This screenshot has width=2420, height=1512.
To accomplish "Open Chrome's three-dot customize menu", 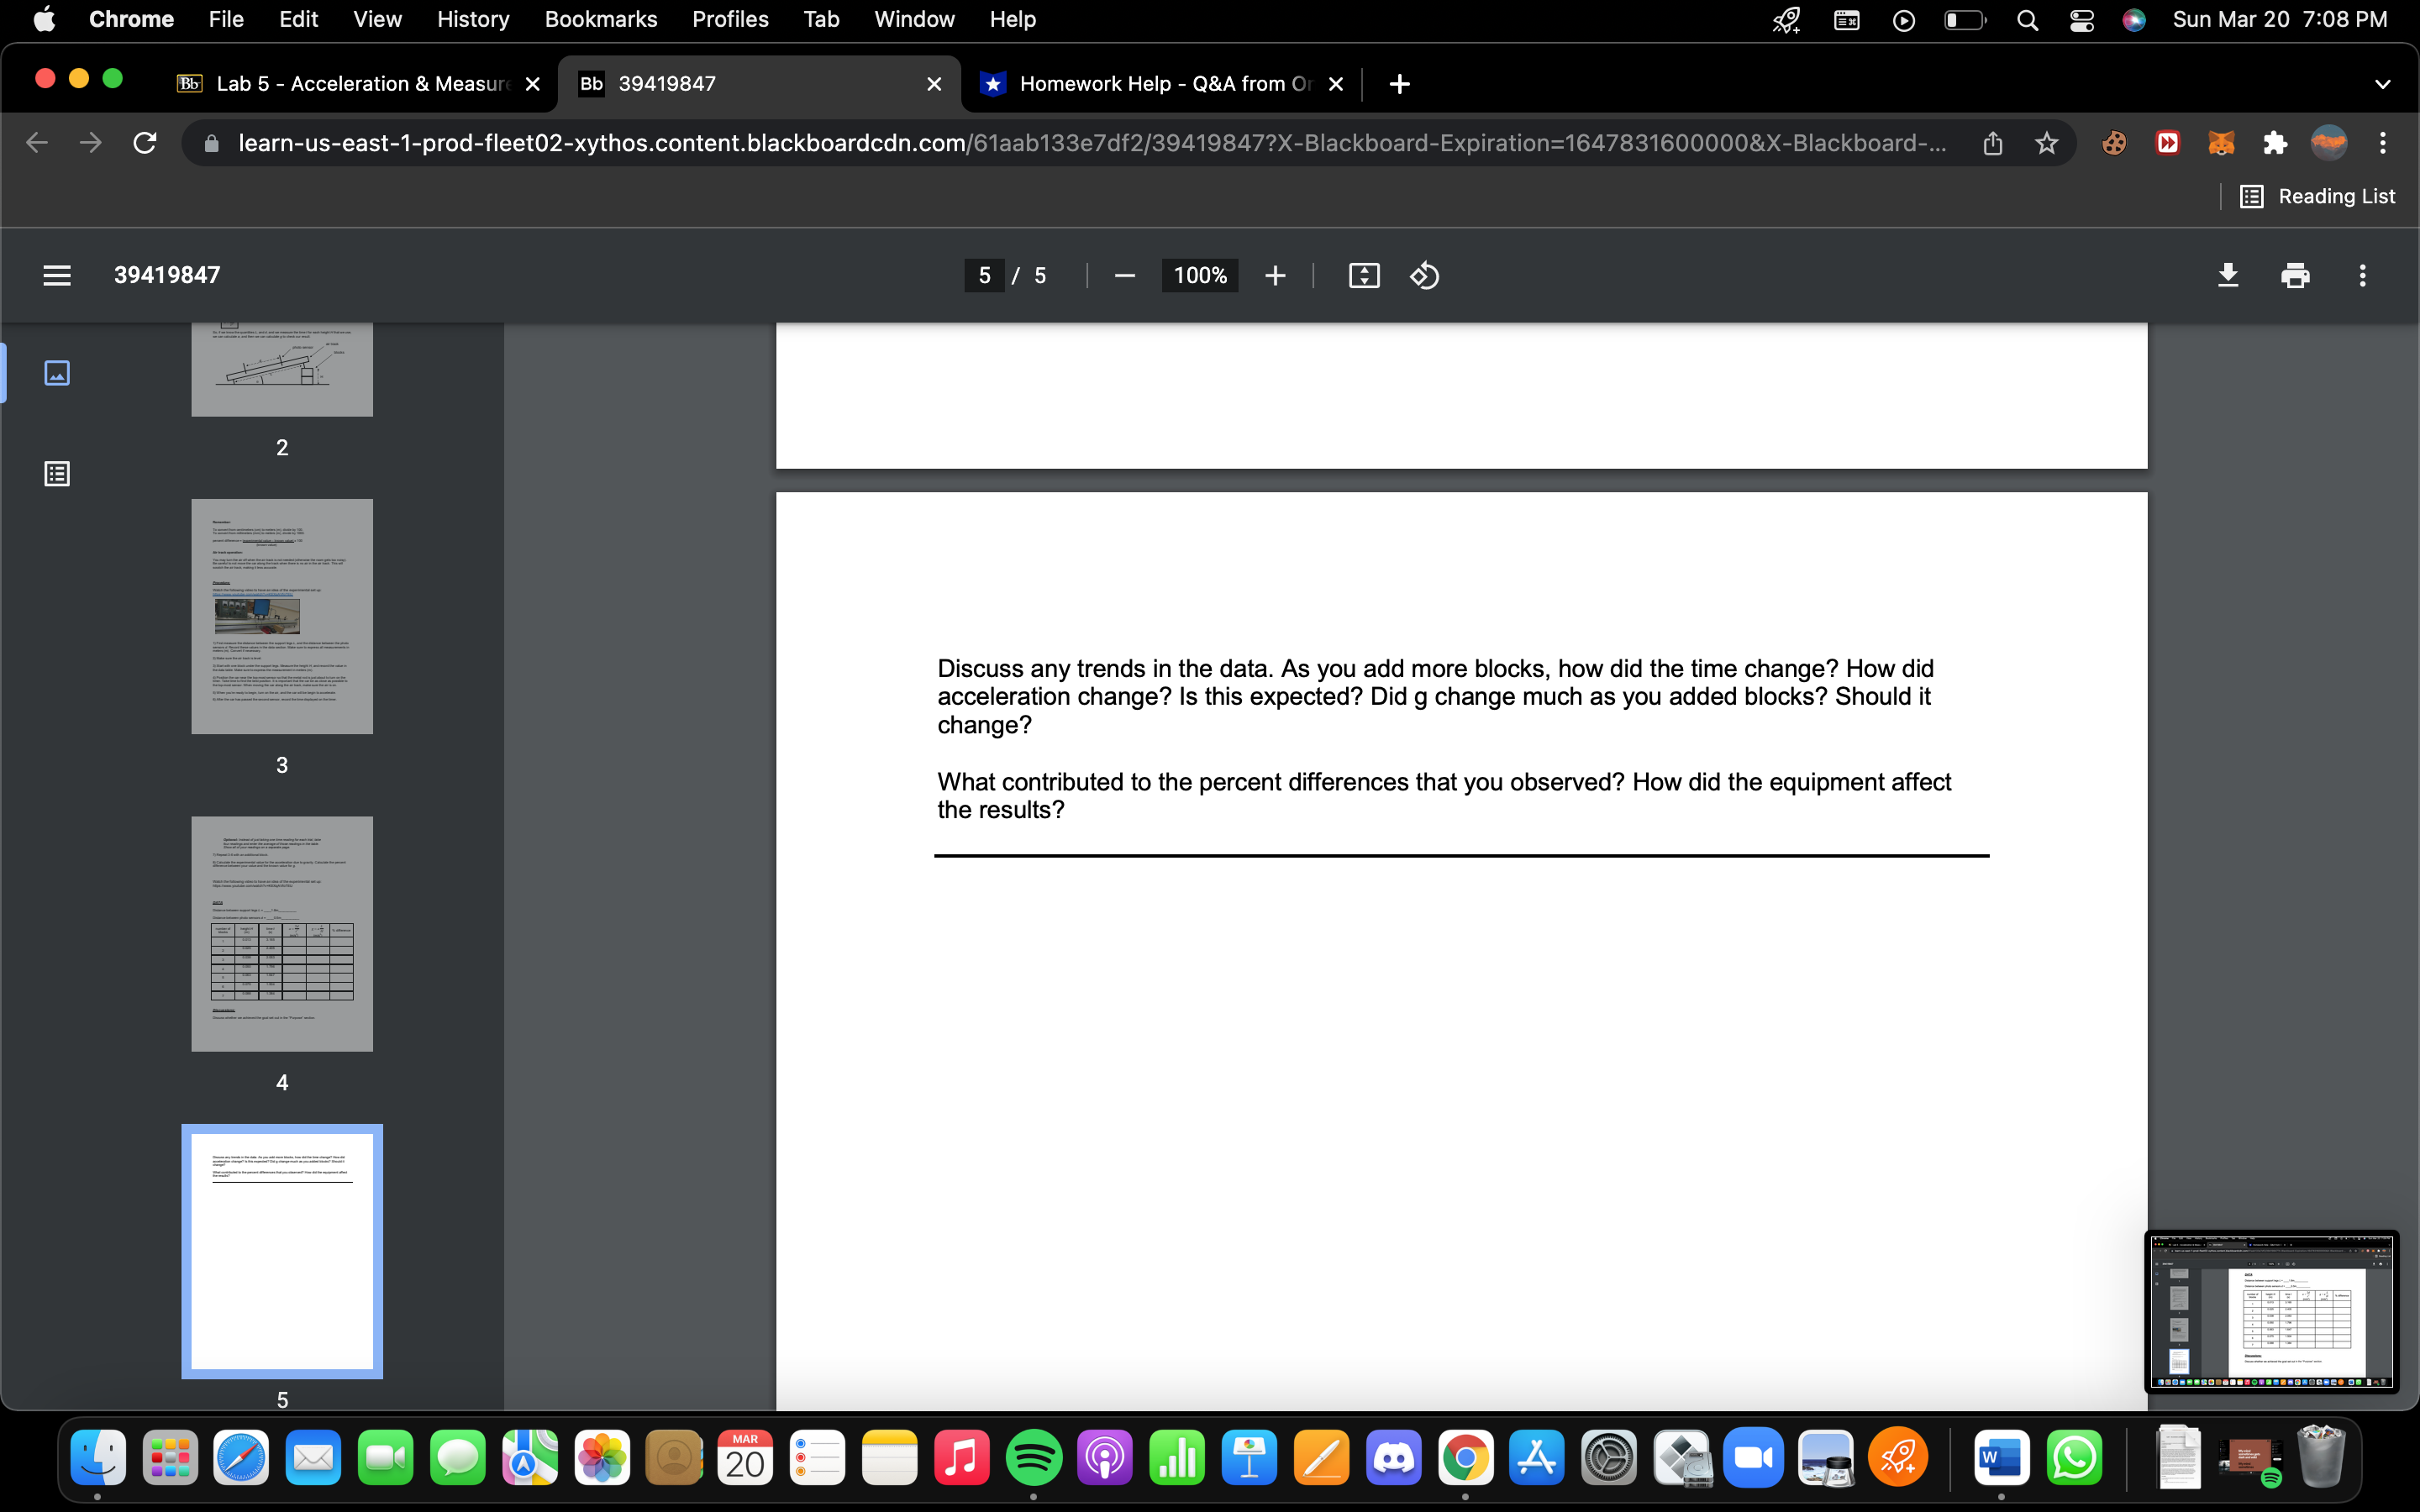I will (2382, 143).
